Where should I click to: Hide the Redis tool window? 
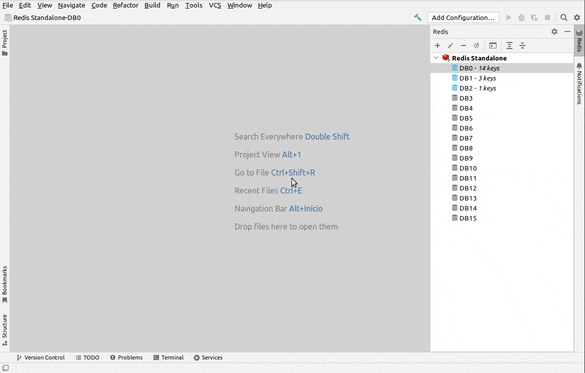coord(567,32)
